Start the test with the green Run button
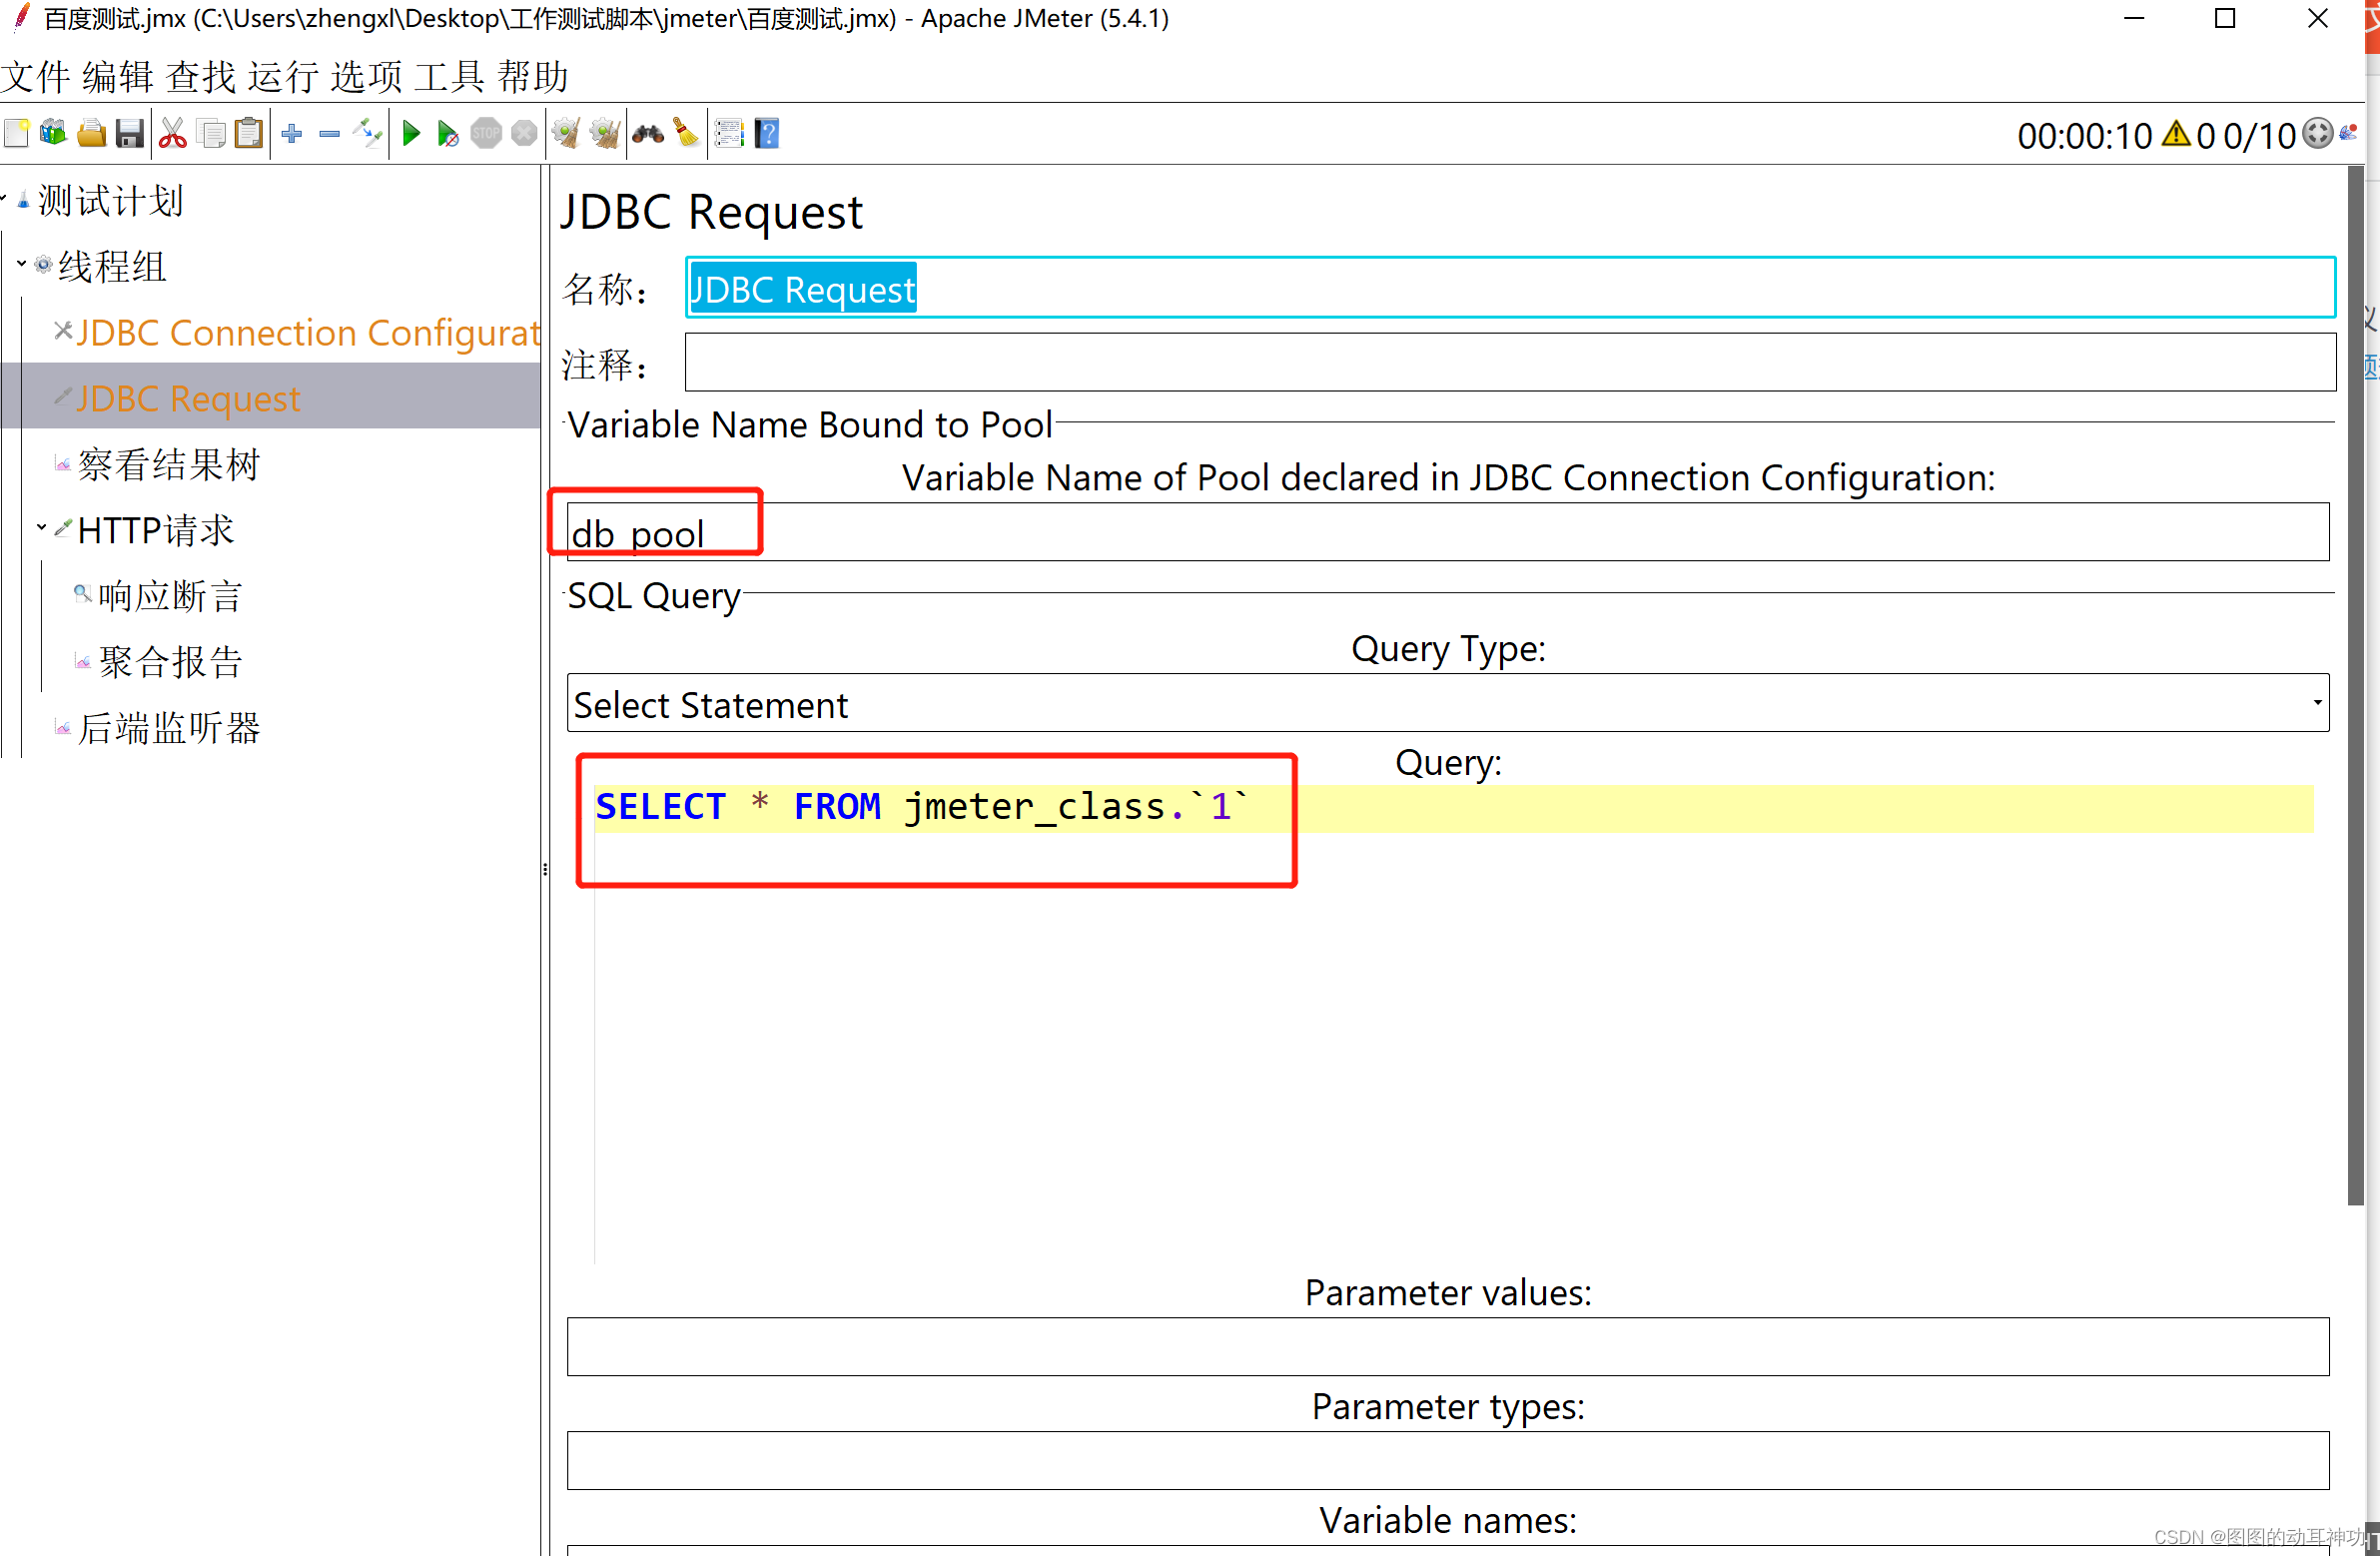 [411, 133]
